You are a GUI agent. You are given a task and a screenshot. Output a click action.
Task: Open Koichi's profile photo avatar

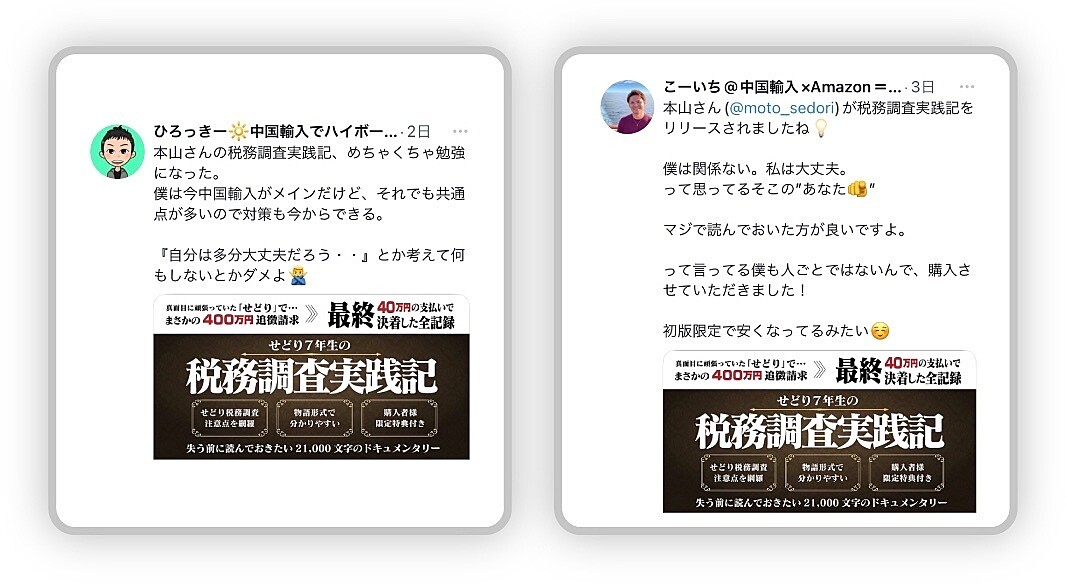[x=627, y=107]
